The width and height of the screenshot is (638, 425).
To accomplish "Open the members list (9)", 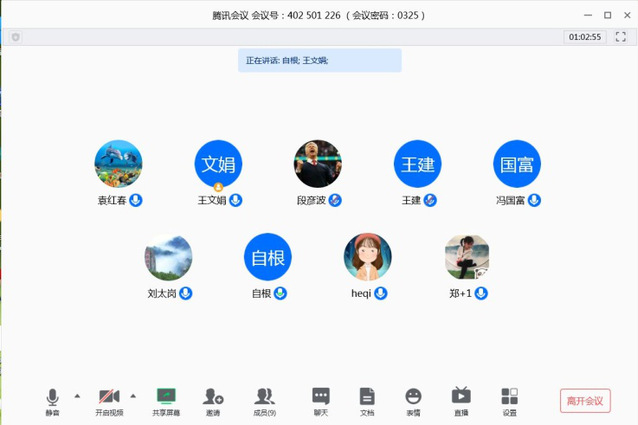I will 264,398.
